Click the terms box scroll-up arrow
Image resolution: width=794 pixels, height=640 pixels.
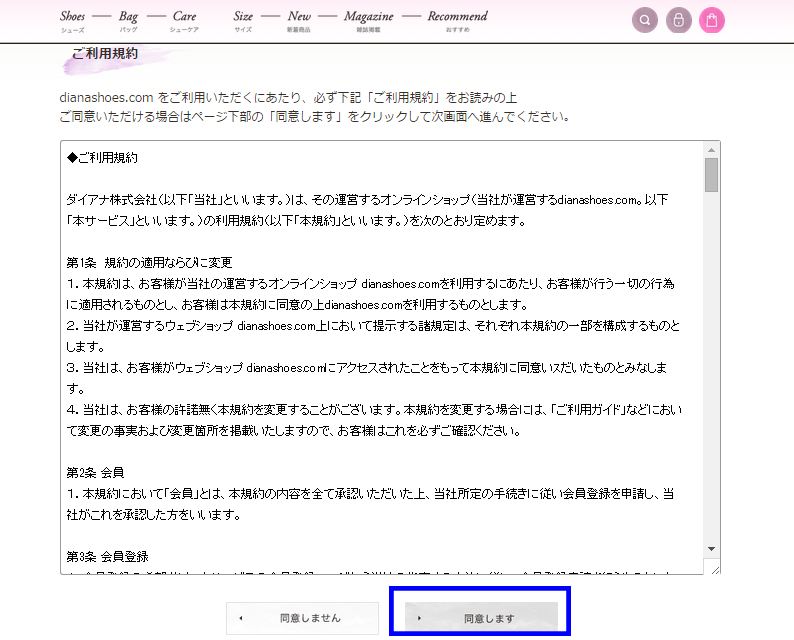tap(711, 150)
